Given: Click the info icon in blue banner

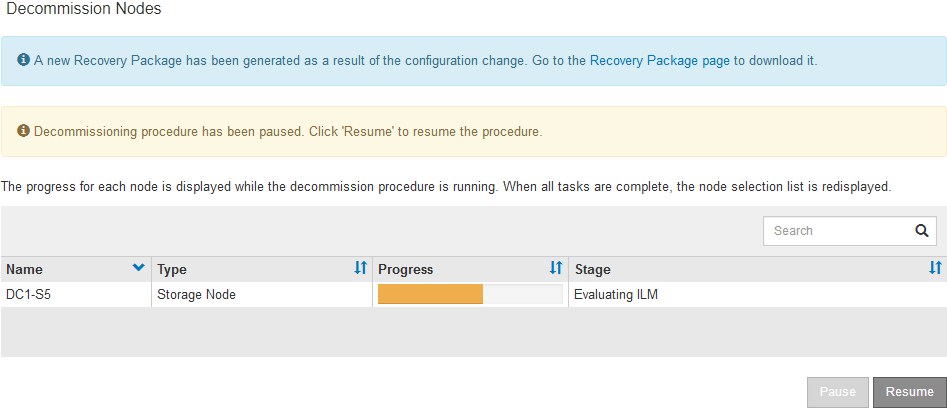Looking at the screenshot, I should 24,60.
